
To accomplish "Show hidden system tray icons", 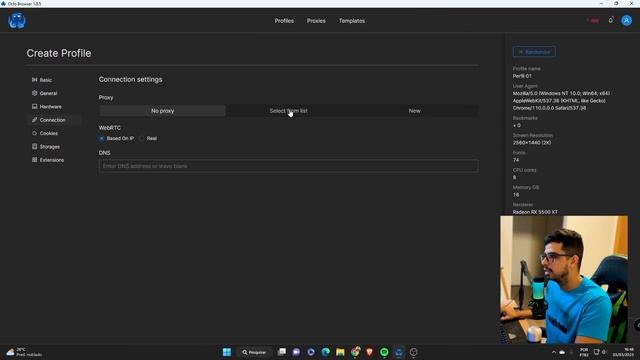I will pyautogui.click(x=554, y=352).
